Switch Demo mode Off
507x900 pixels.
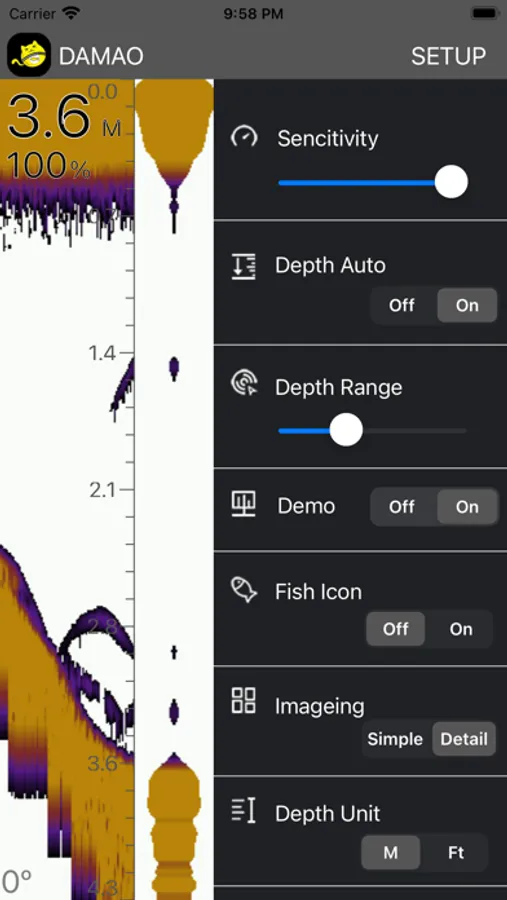(402, 507)
